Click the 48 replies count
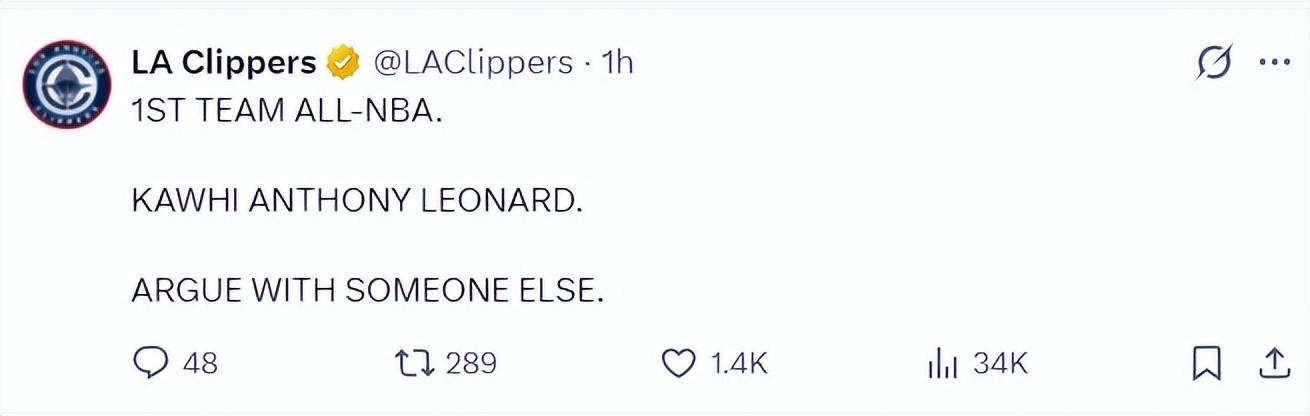The image size is (1310, 416). pos(200,363)
